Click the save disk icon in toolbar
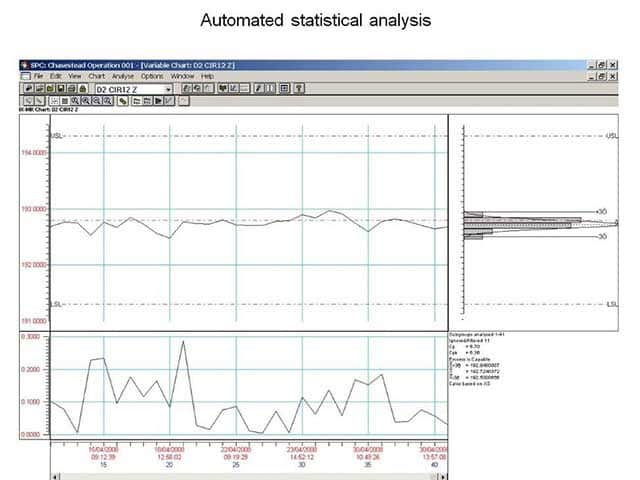Viewport: 640px width, 480px height. pos(60,88)
